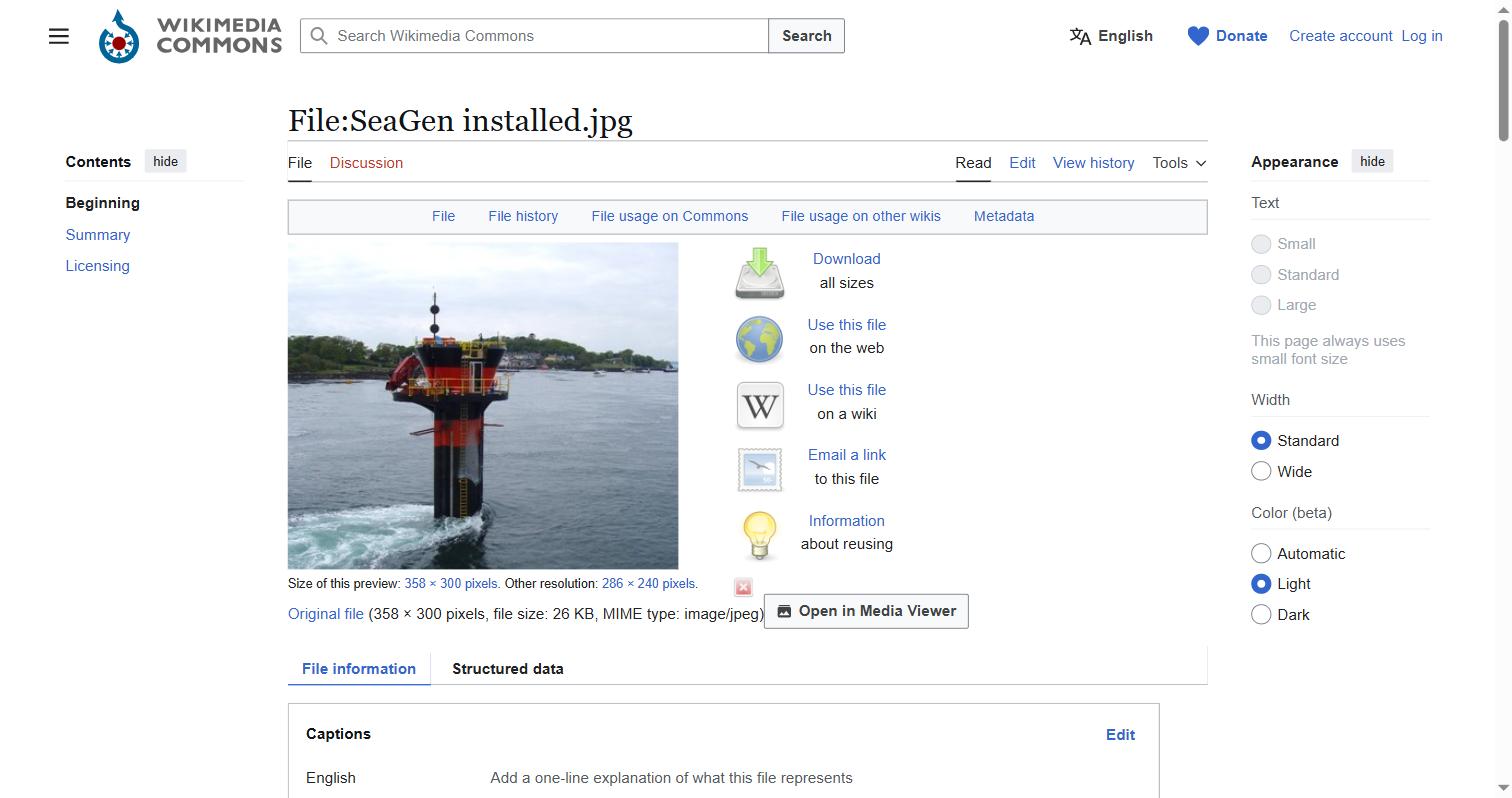Open the Edit tab

(1022, 163)
